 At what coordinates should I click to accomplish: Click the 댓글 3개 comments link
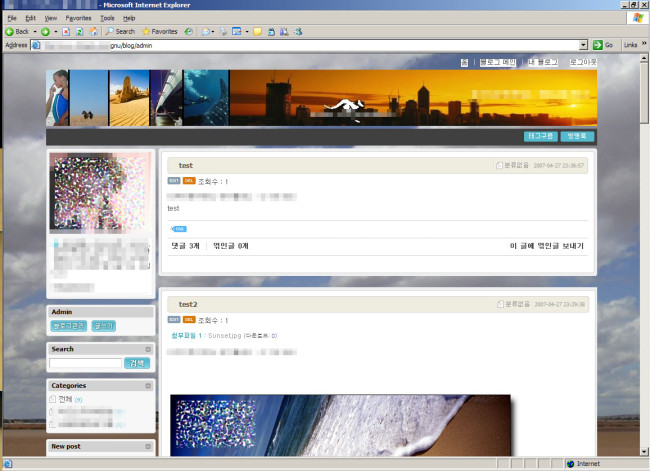[185, 246]
